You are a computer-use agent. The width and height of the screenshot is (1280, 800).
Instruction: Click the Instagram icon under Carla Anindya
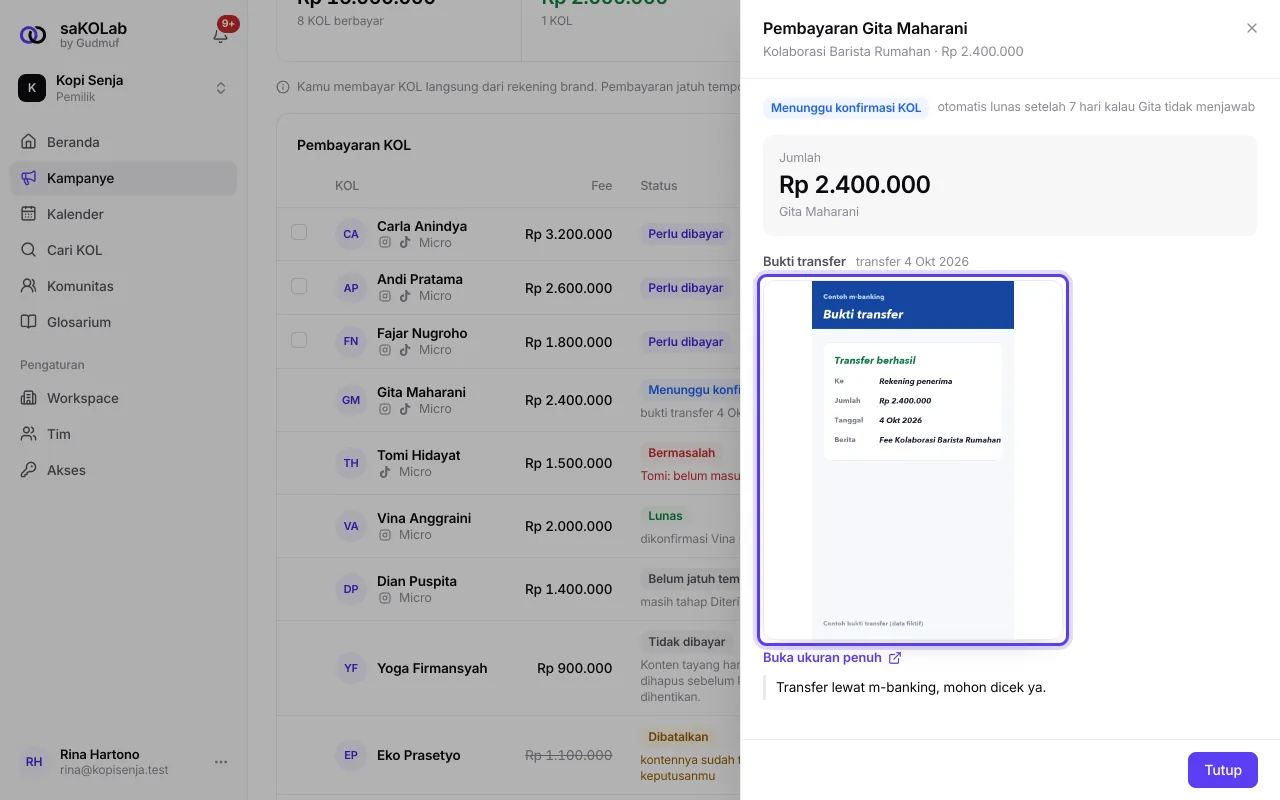[x=385, y=243]
